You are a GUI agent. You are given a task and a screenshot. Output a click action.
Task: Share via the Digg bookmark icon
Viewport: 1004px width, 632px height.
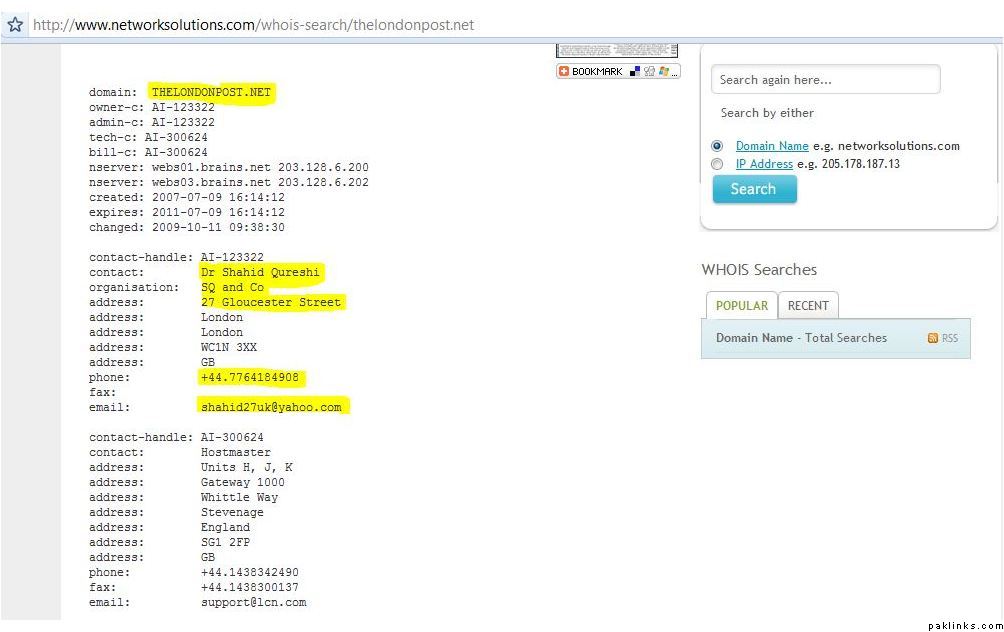click(649, 72)
